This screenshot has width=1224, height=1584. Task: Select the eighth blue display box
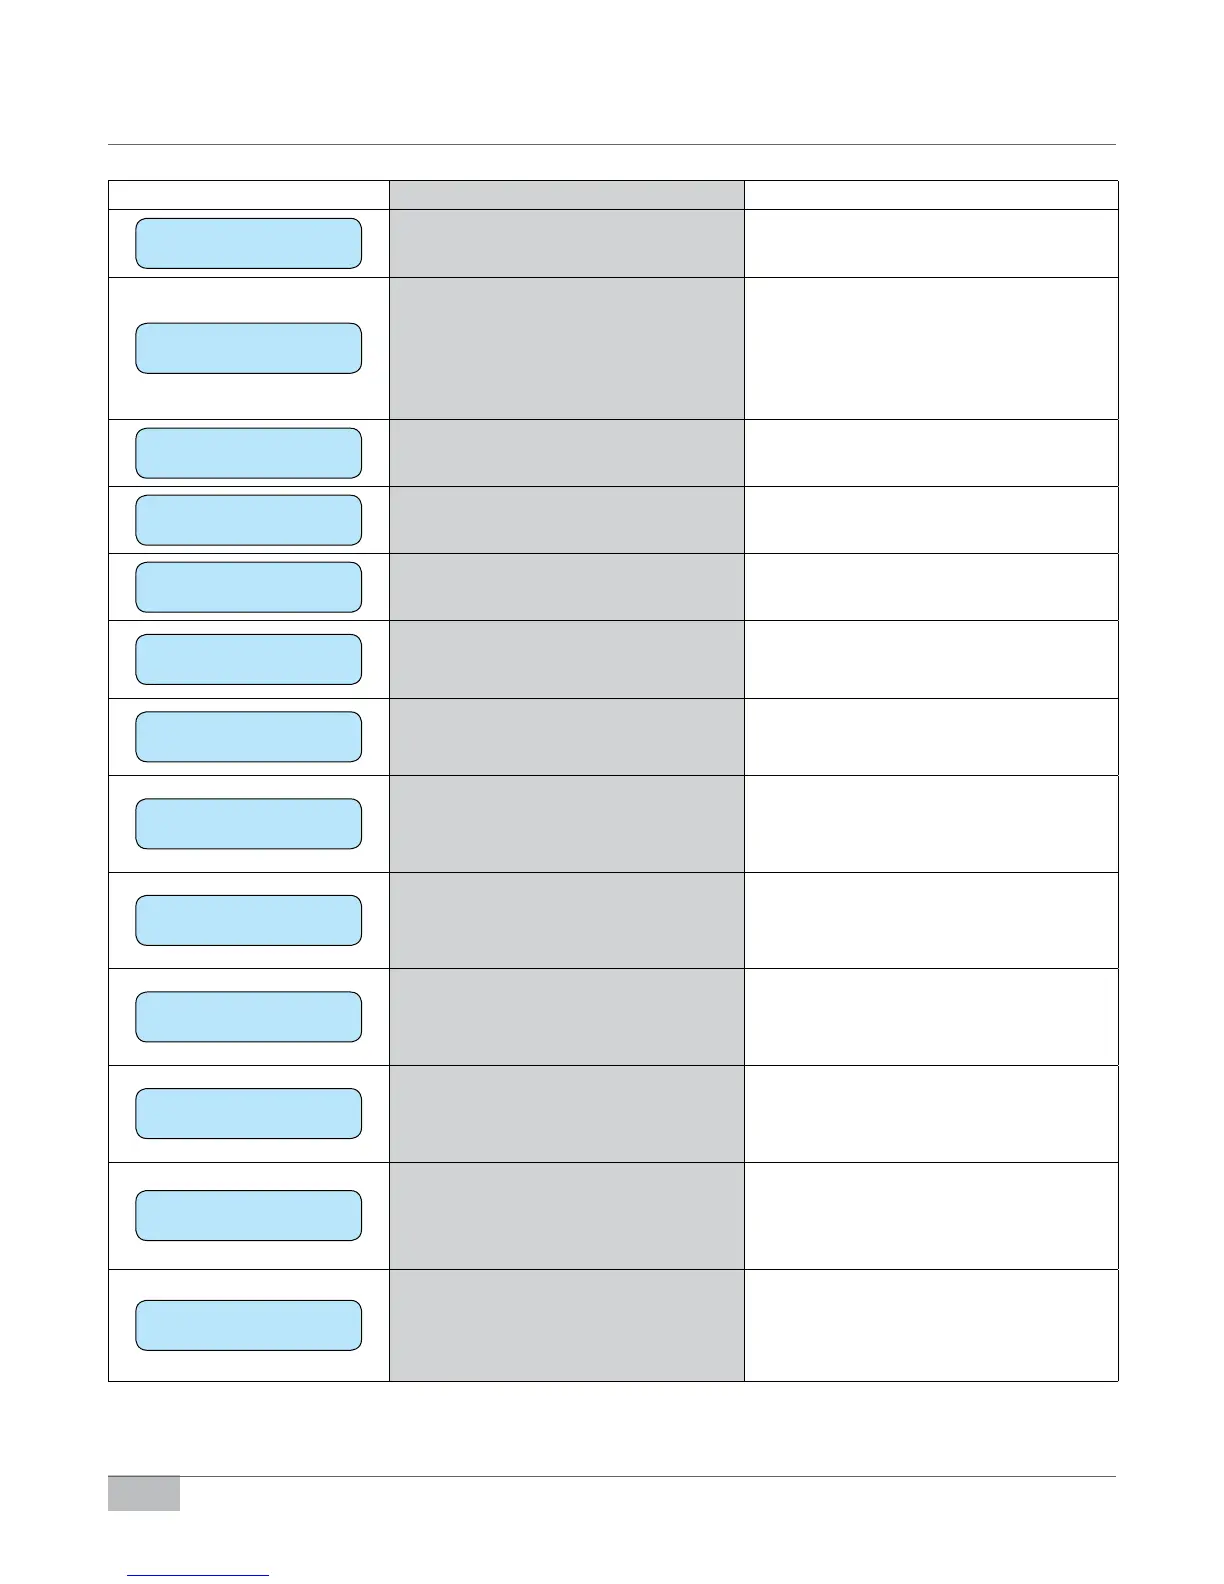point(248,824)
